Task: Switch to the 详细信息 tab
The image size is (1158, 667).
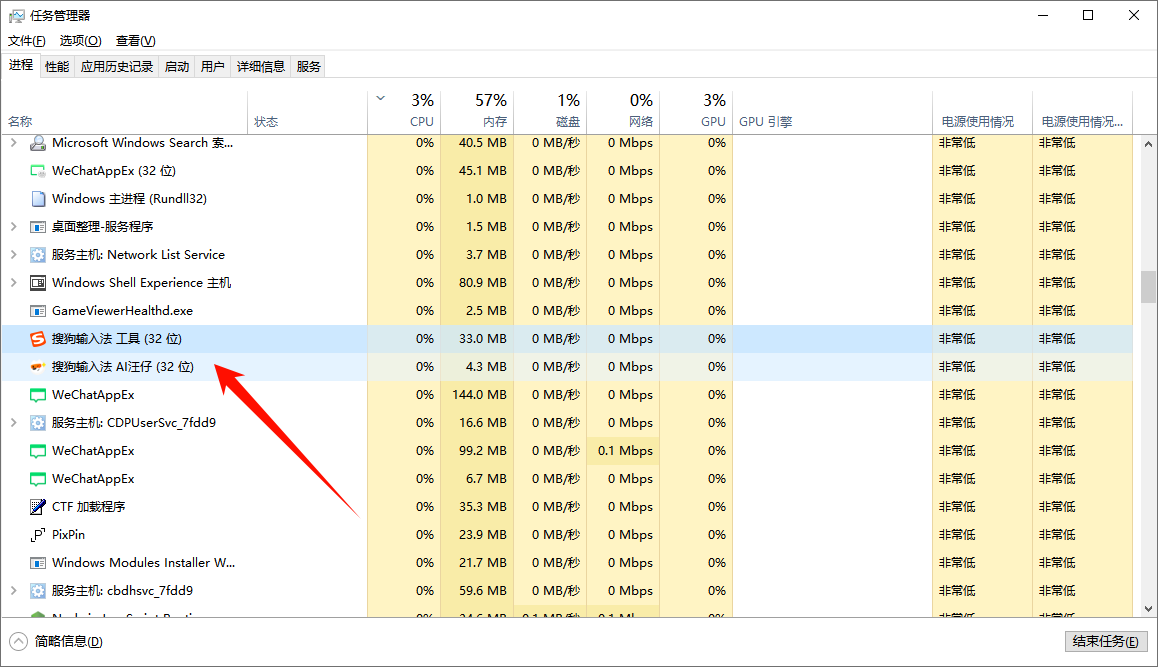Action: point(261,67)
